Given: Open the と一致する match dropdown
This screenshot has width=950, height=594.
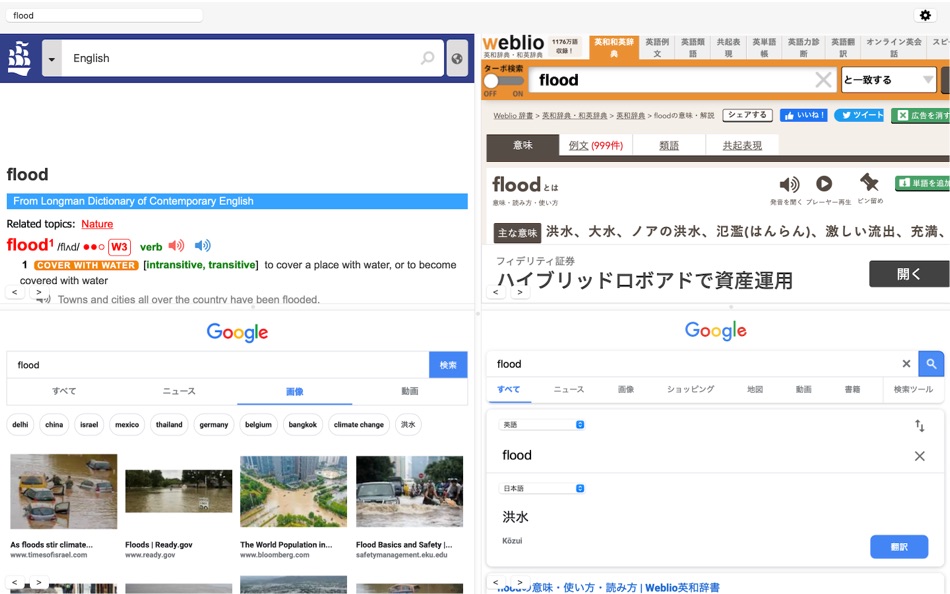Looking at the screenshot, I should coord(888,79).
